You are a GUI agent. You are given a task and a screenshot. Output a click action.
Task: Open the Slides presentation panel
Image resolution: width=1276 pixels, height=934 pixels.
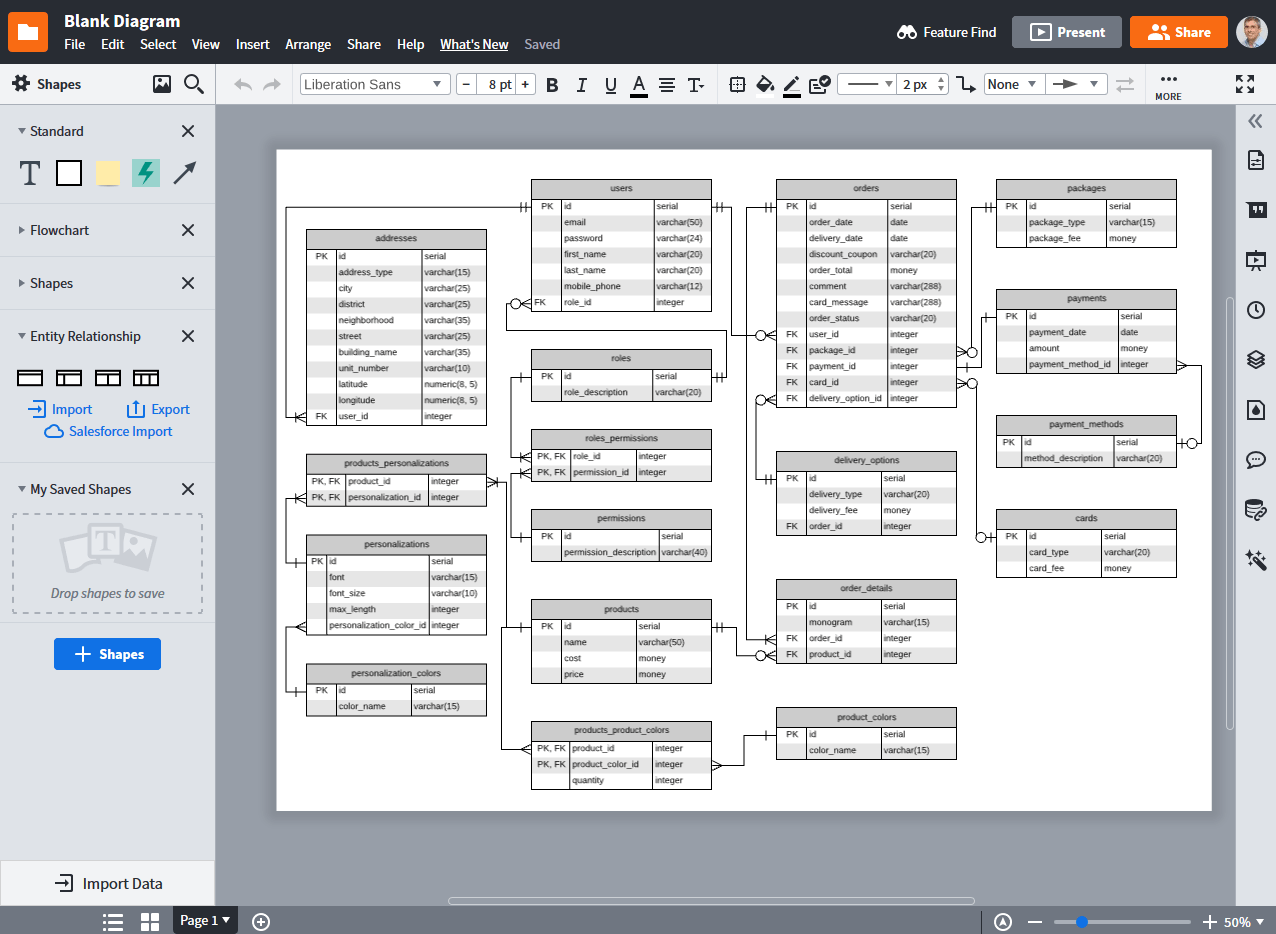point(1256,261)
